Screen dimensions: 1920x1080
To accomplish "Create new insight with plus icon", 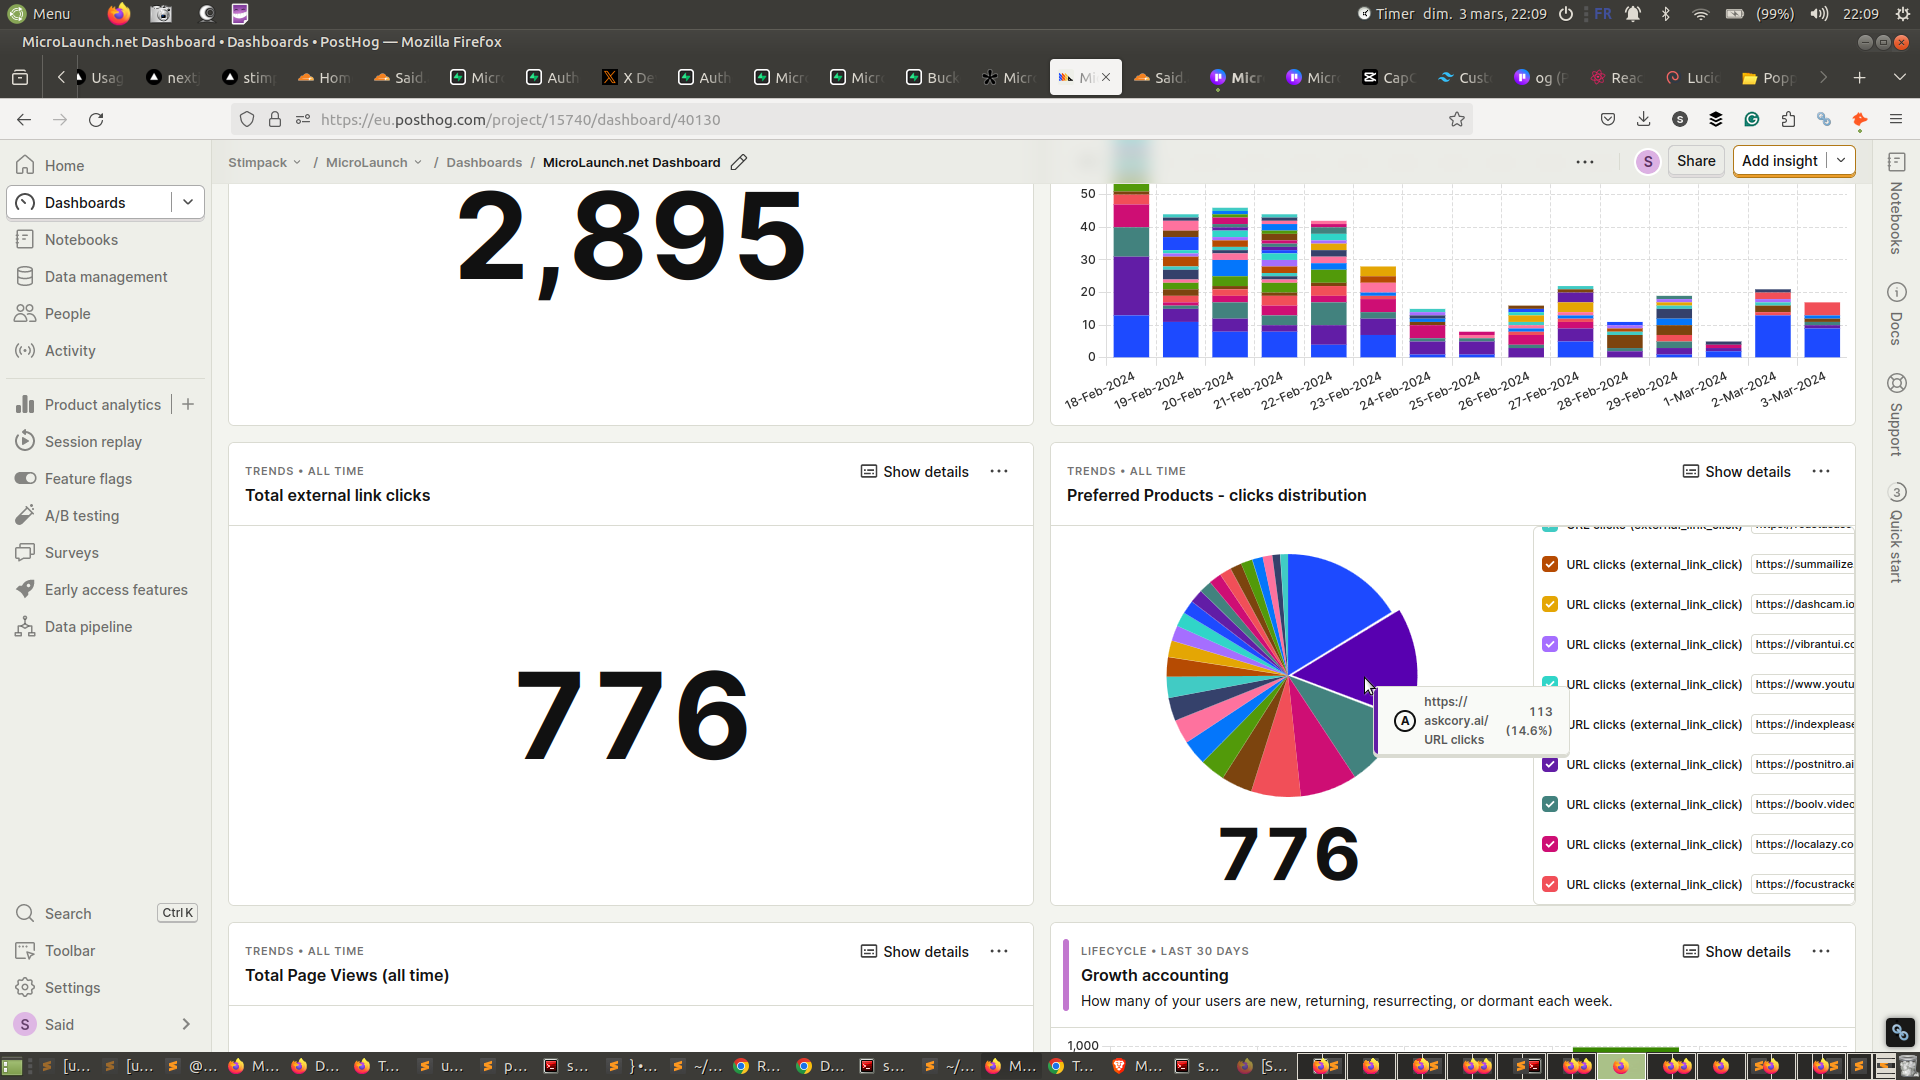I will coord(188,404).
